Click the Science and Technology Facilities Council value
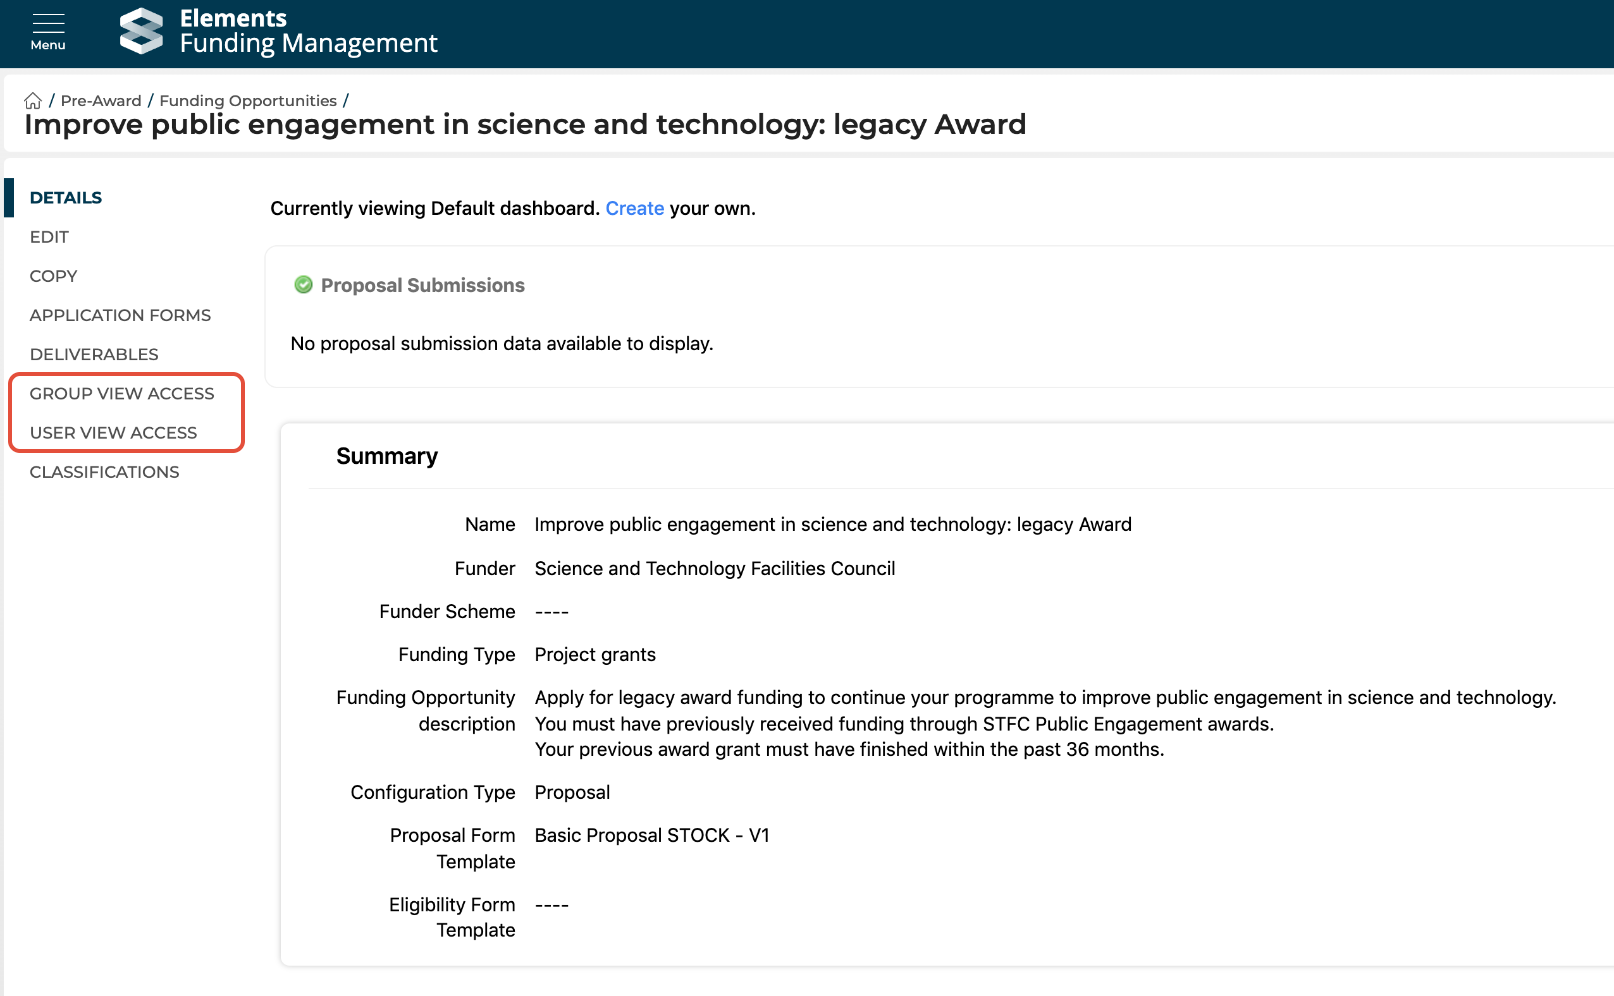This screenshot has width=1614, height=996. point(714,568)
